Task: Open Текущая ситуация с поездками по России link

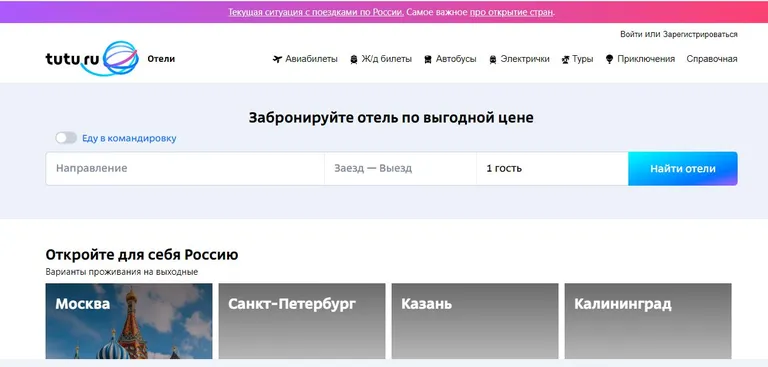Action: pos(316,12)
